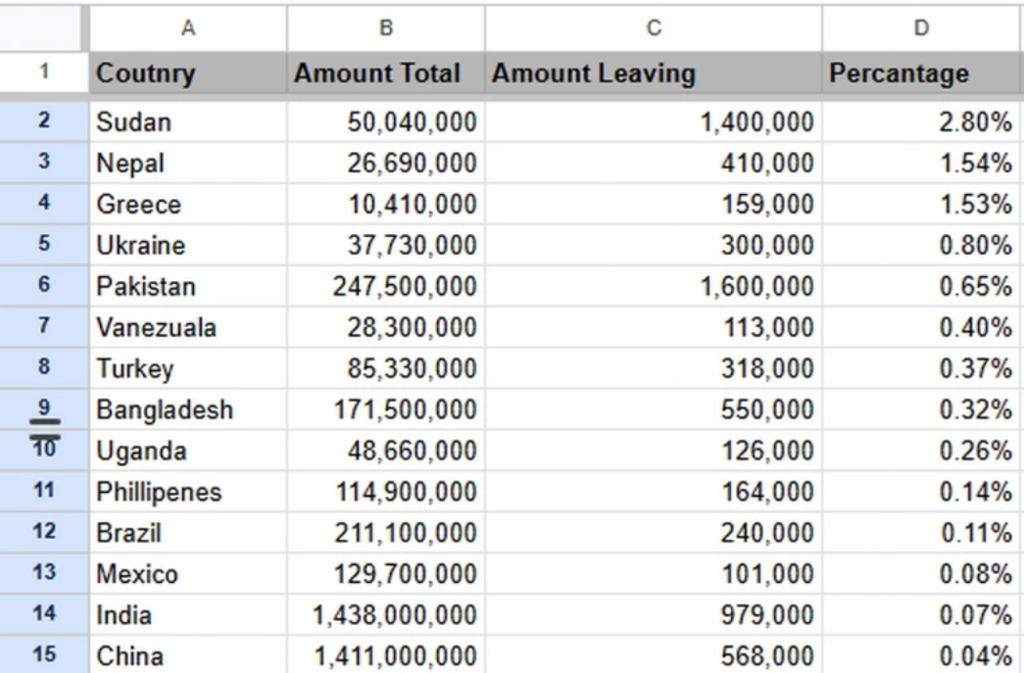
Task: Click the 'Coutnry' header cell
Action: coord(188,74)
